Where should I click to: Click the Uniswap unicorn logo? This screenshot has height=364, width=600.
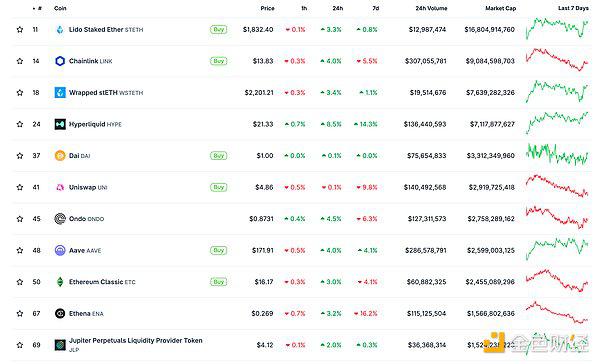(60, 187)
